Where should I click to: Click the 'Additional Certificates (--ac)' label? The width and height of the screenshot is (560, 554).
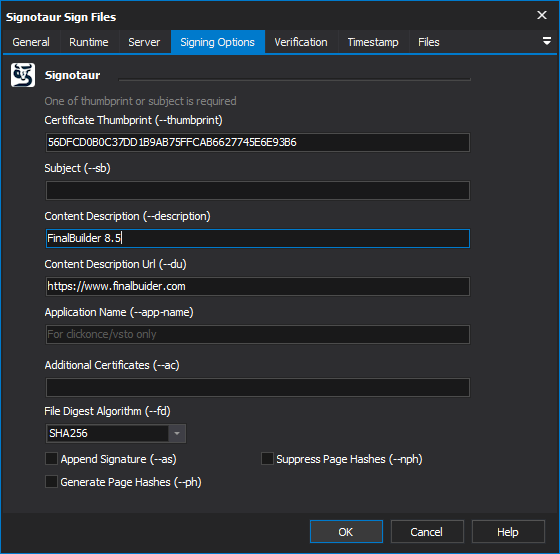coord(112,365)
